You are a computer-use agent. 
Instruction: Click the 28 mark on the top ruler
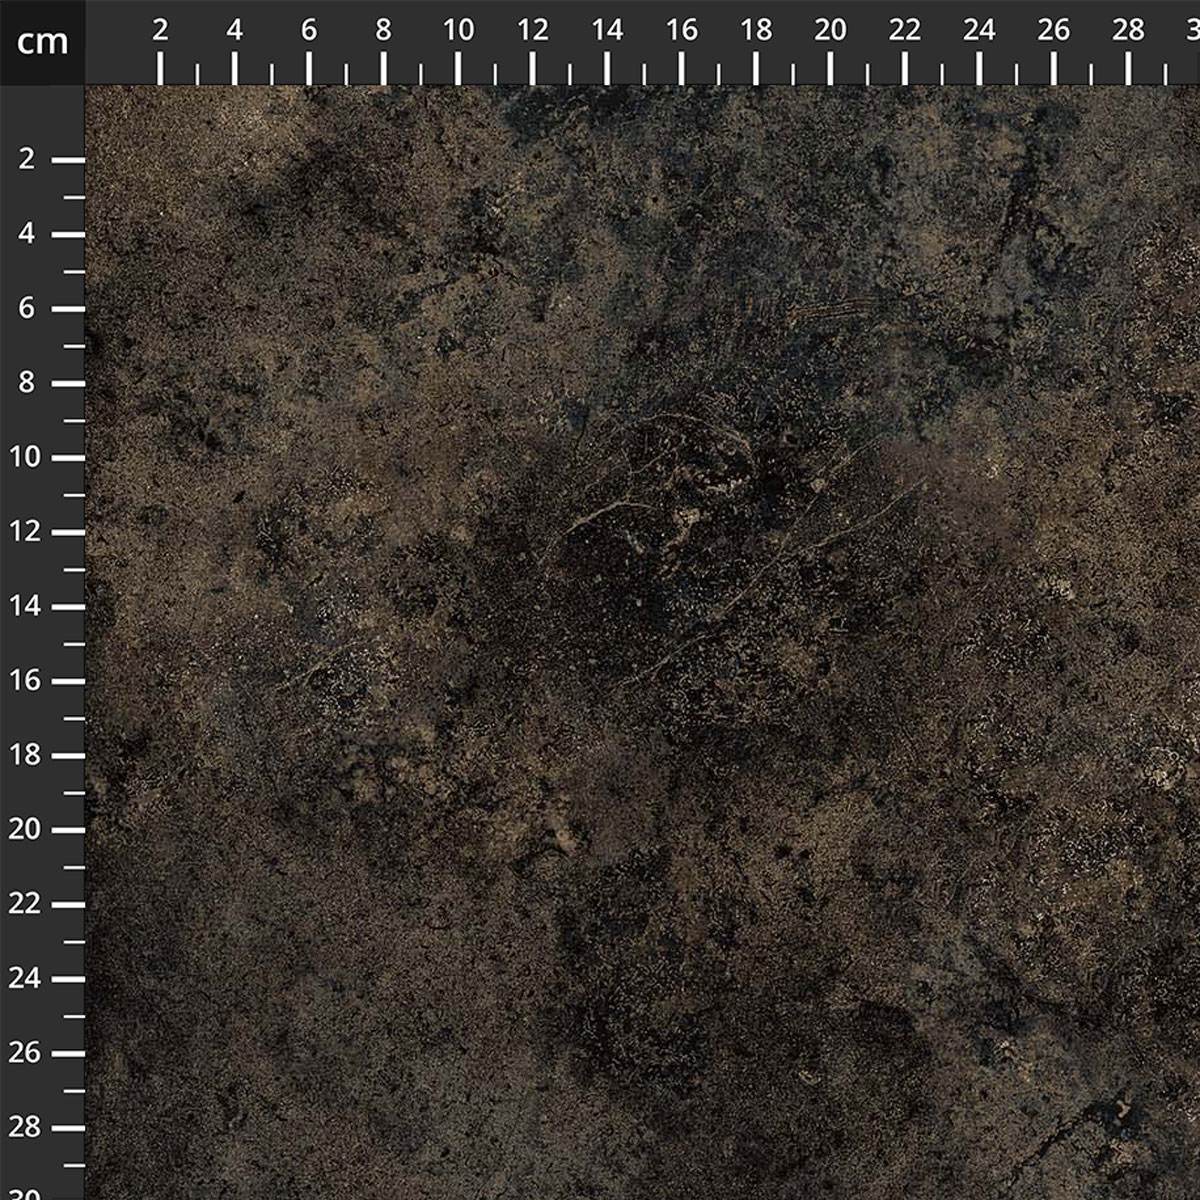pyautogui.click(x=1128, y=32)
